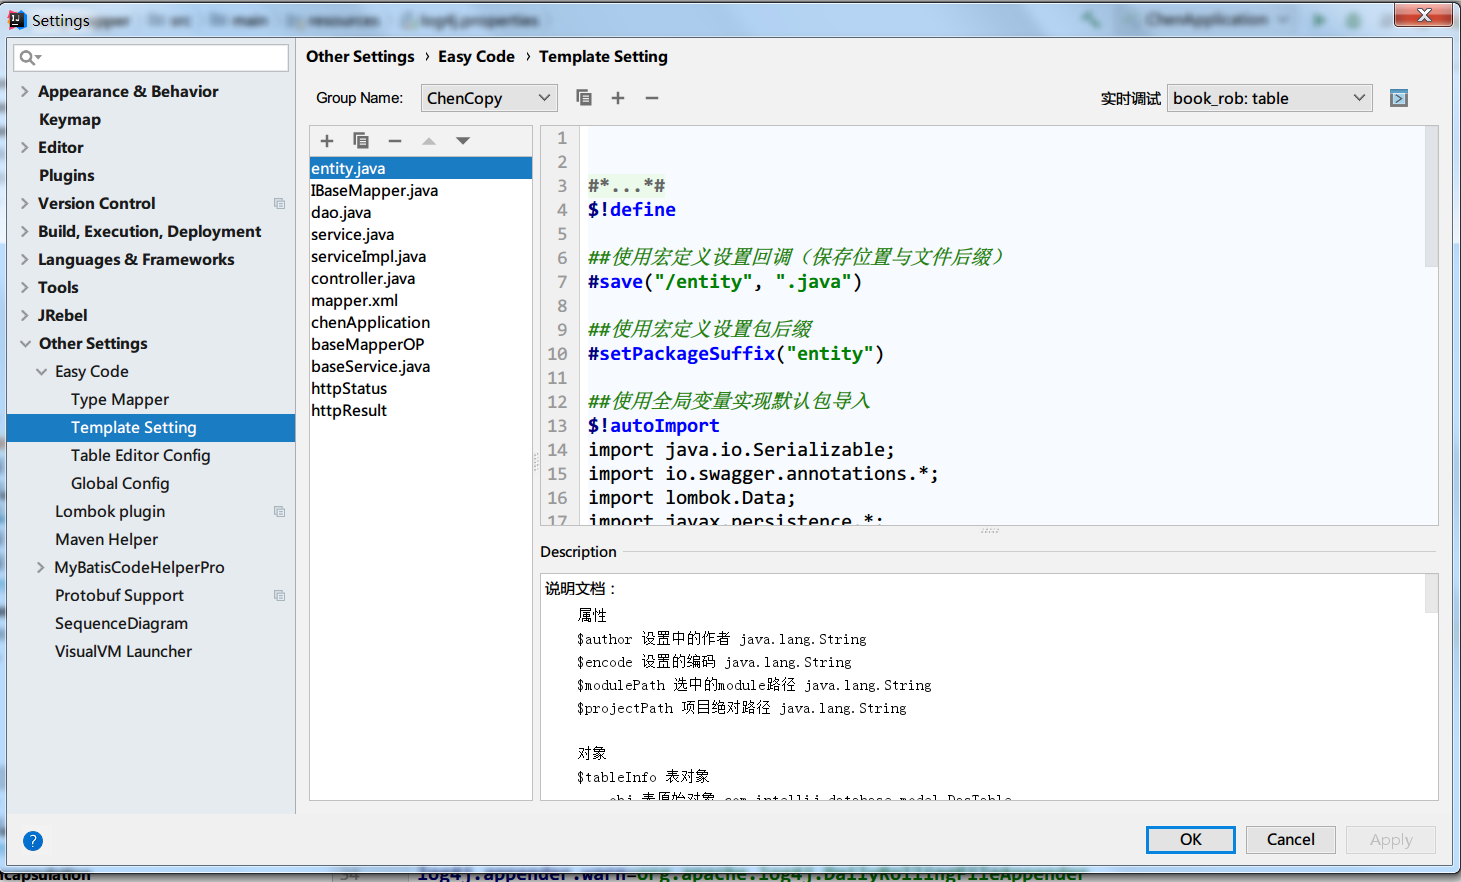The image size is (1461, 882).
Task: Delete the selected template from the list
Action: (x=394, y=140)
